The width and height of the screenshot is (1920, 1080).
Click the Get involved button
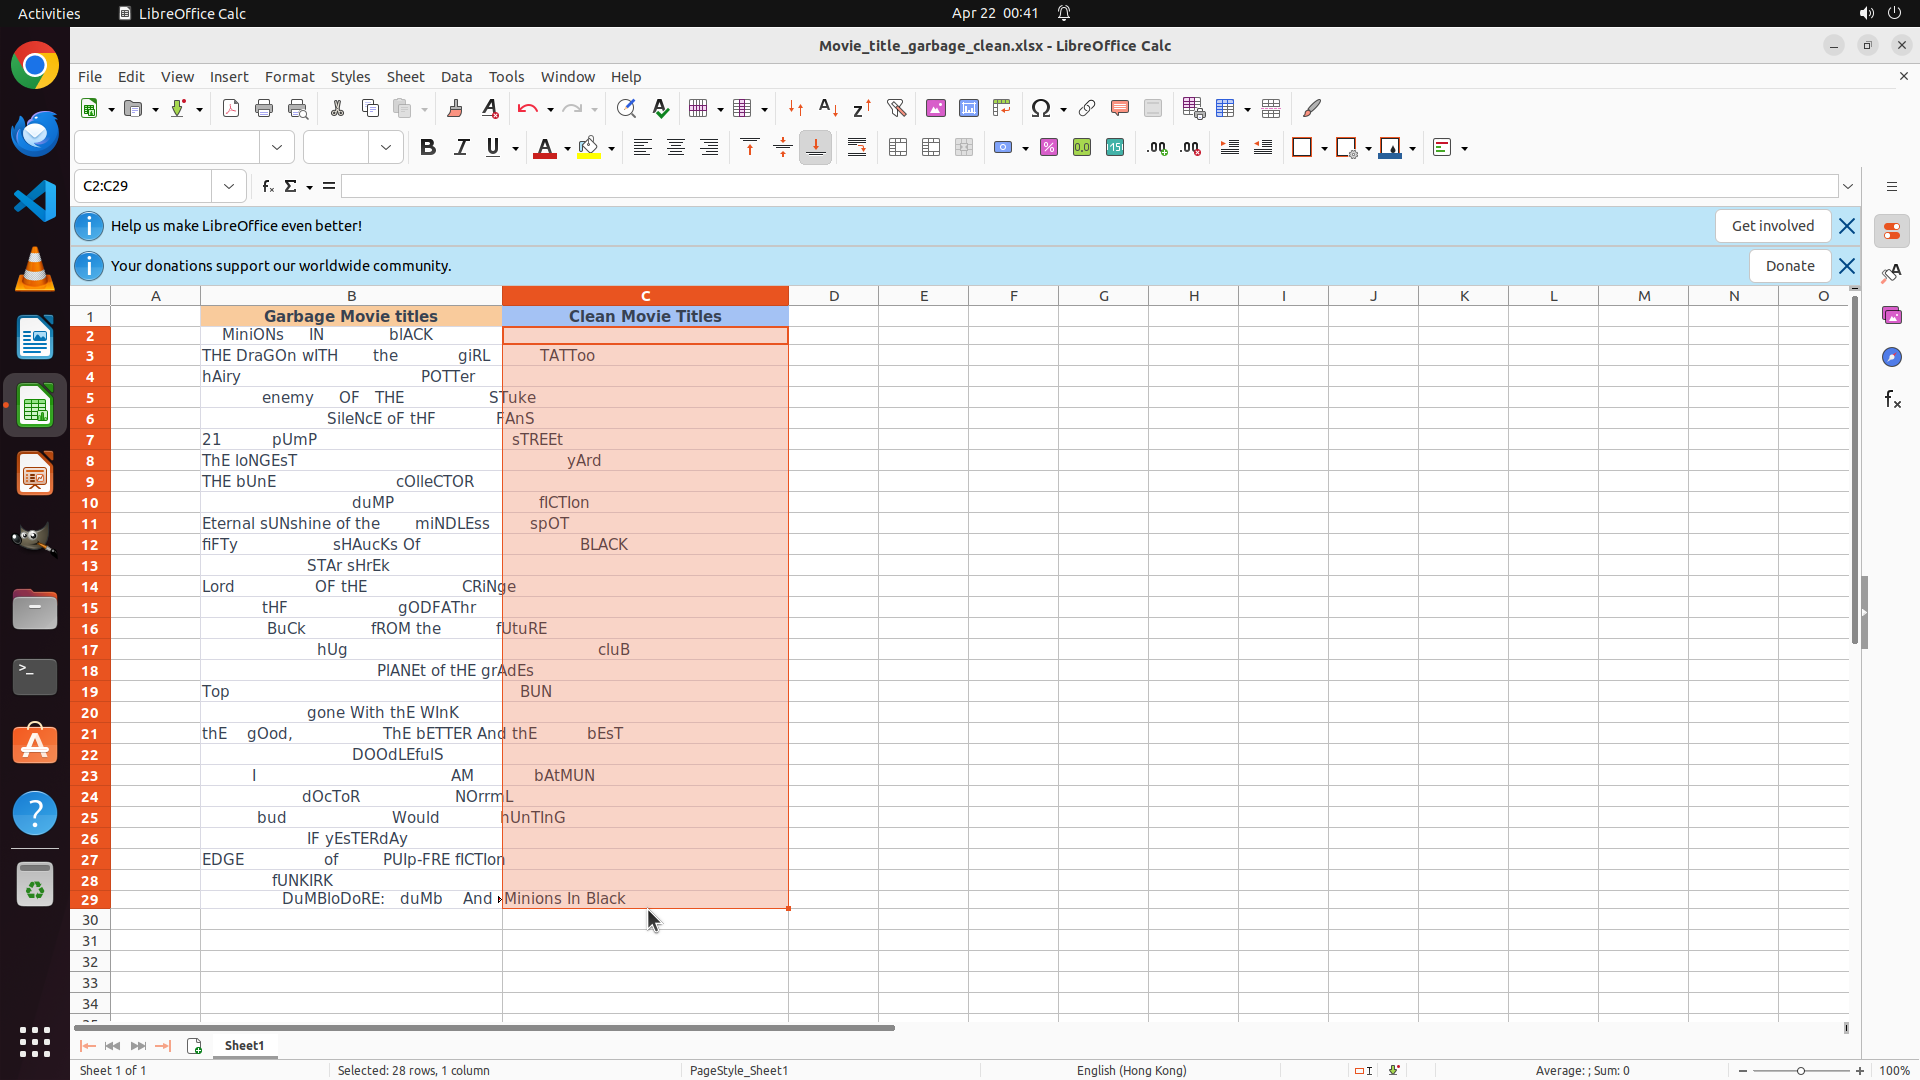pos(1772,226)
